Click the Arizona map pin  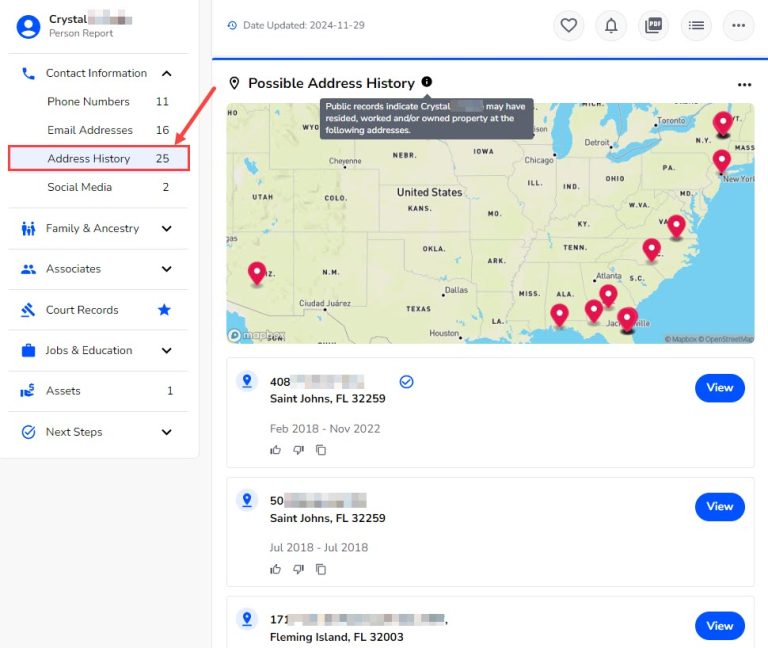click(x=257, y=272)
